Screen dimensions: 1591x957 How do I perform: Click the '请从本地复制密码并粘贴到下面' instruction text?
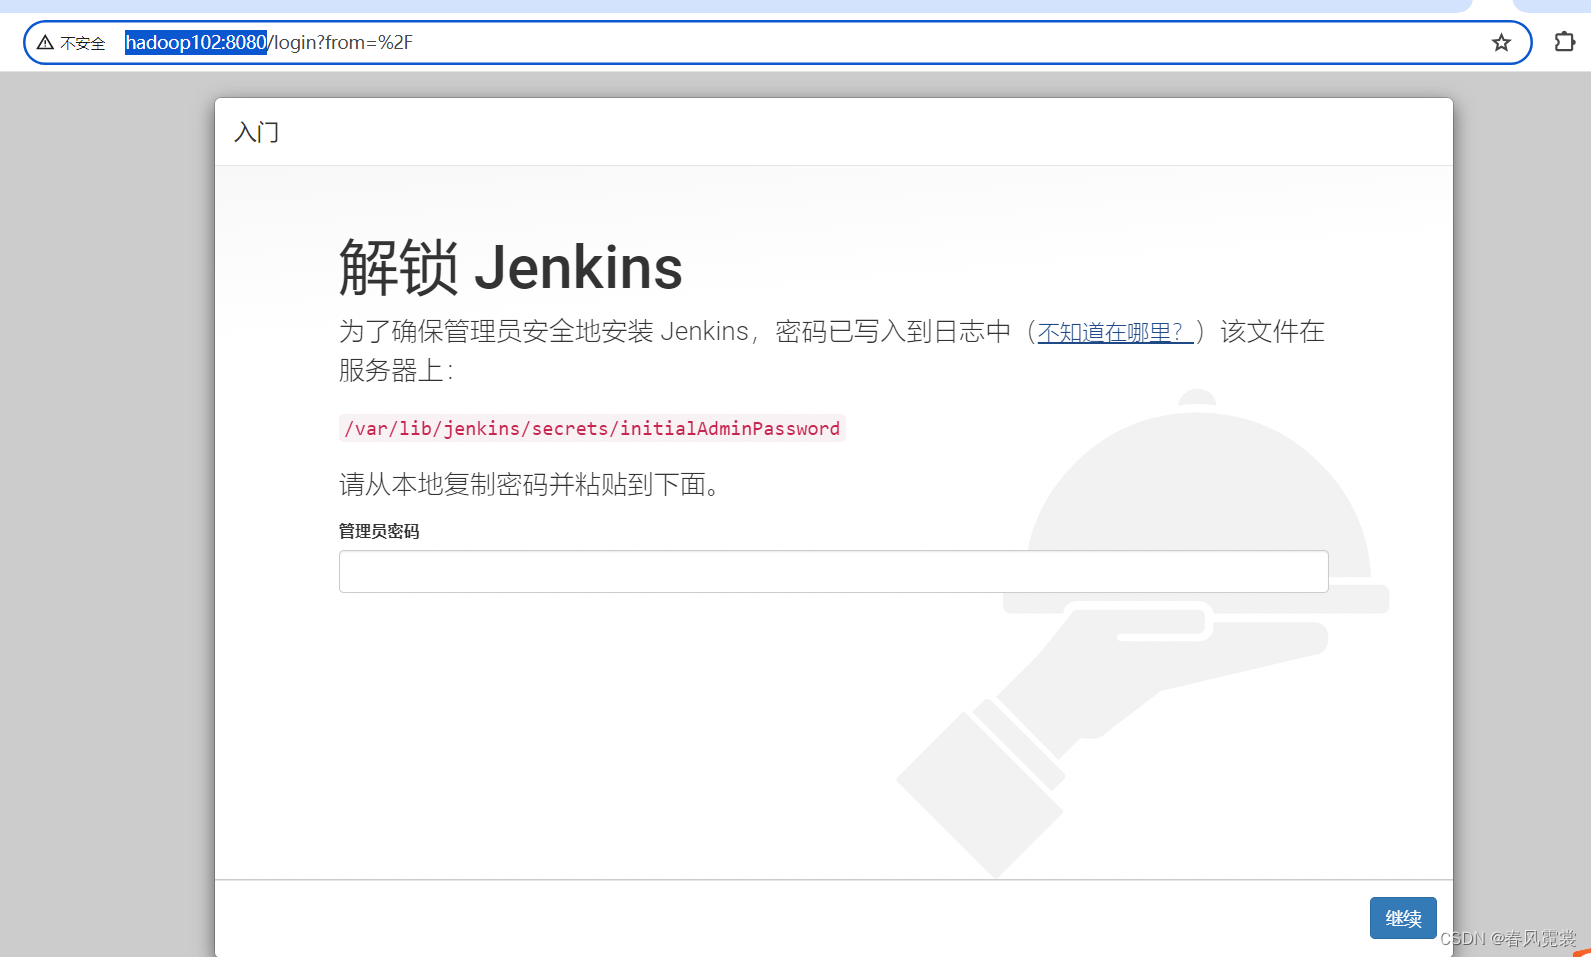click(x=530, y=485)
